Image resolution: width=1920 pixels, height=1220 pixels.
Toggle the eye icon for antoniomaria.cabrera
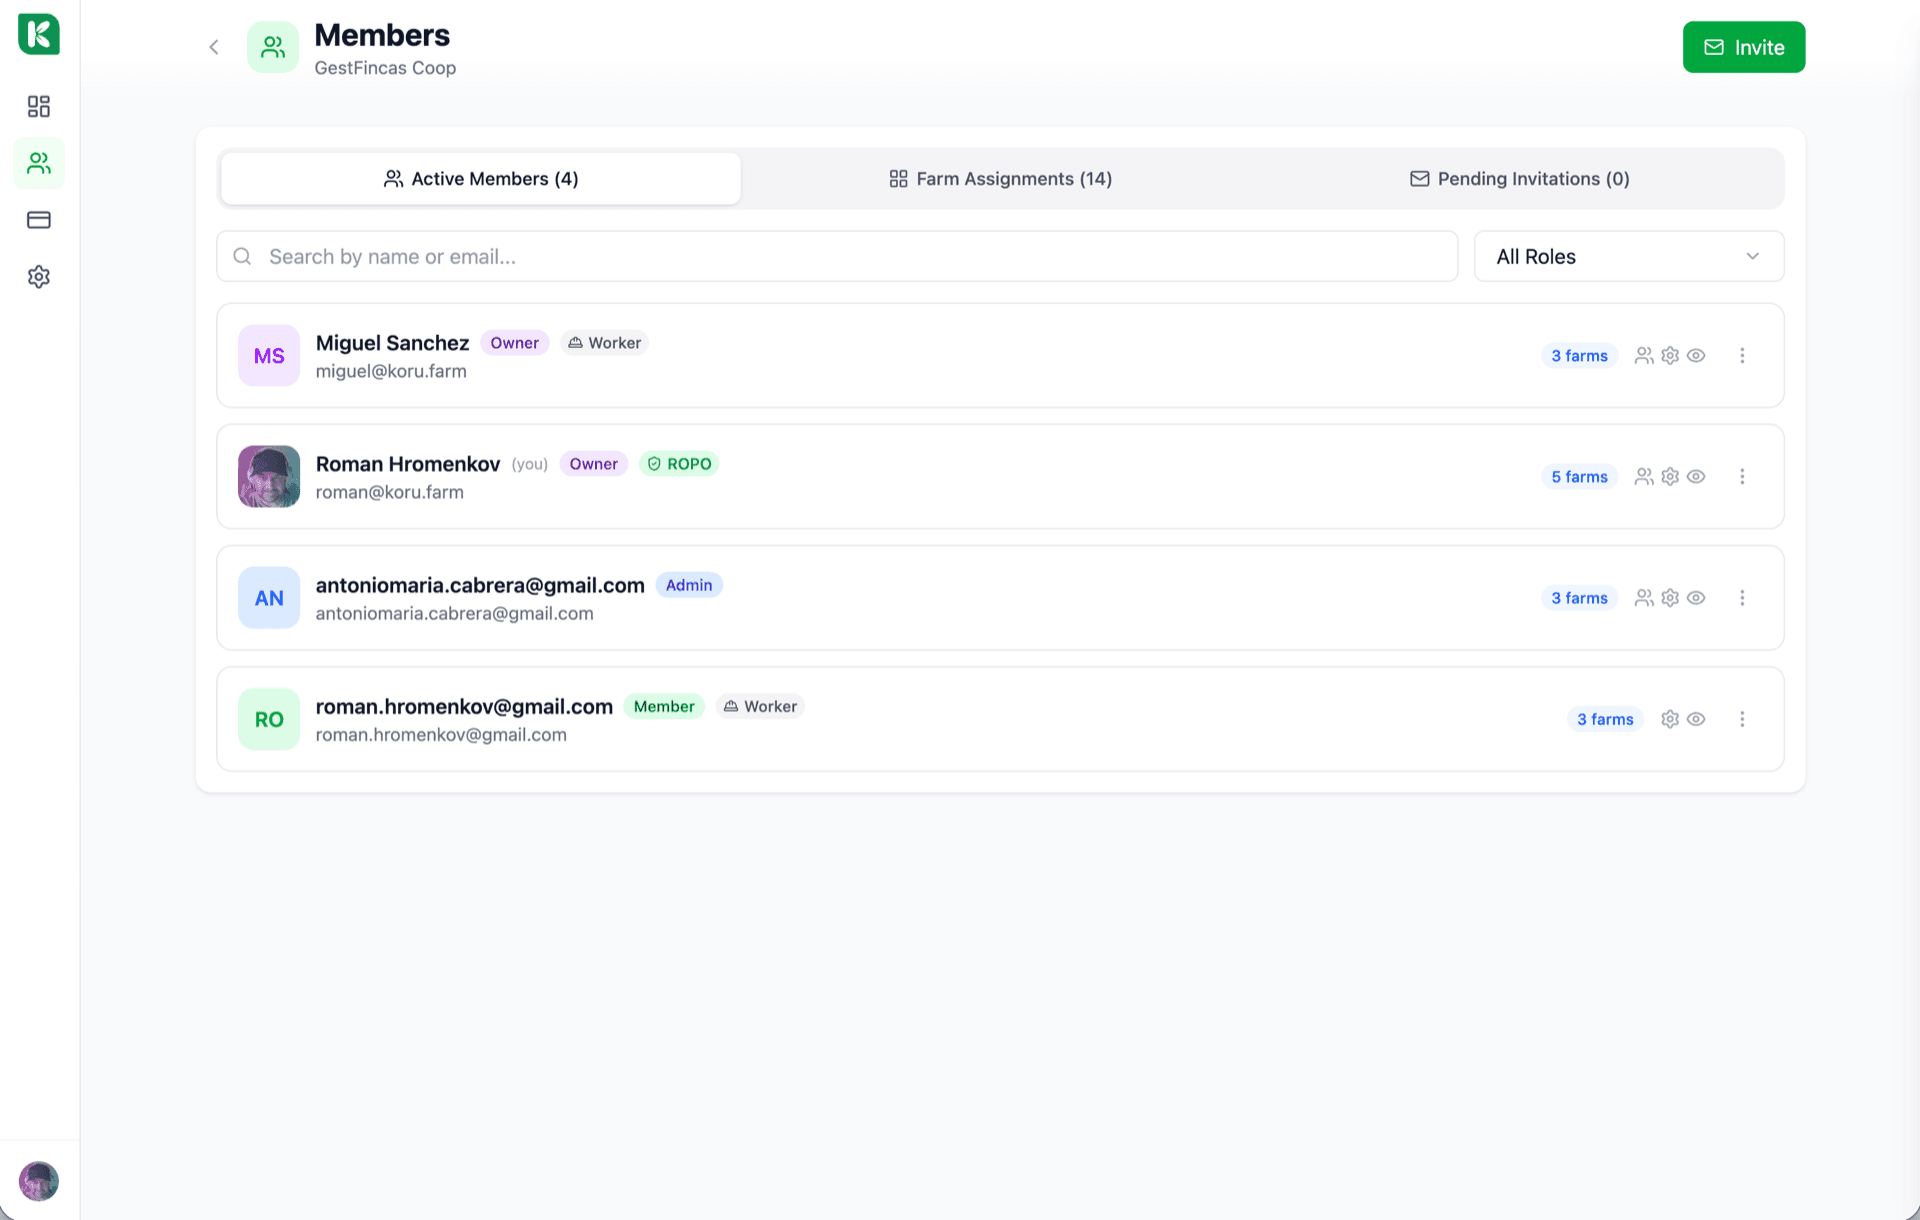pyautogui.click(x=1696, y=598)
